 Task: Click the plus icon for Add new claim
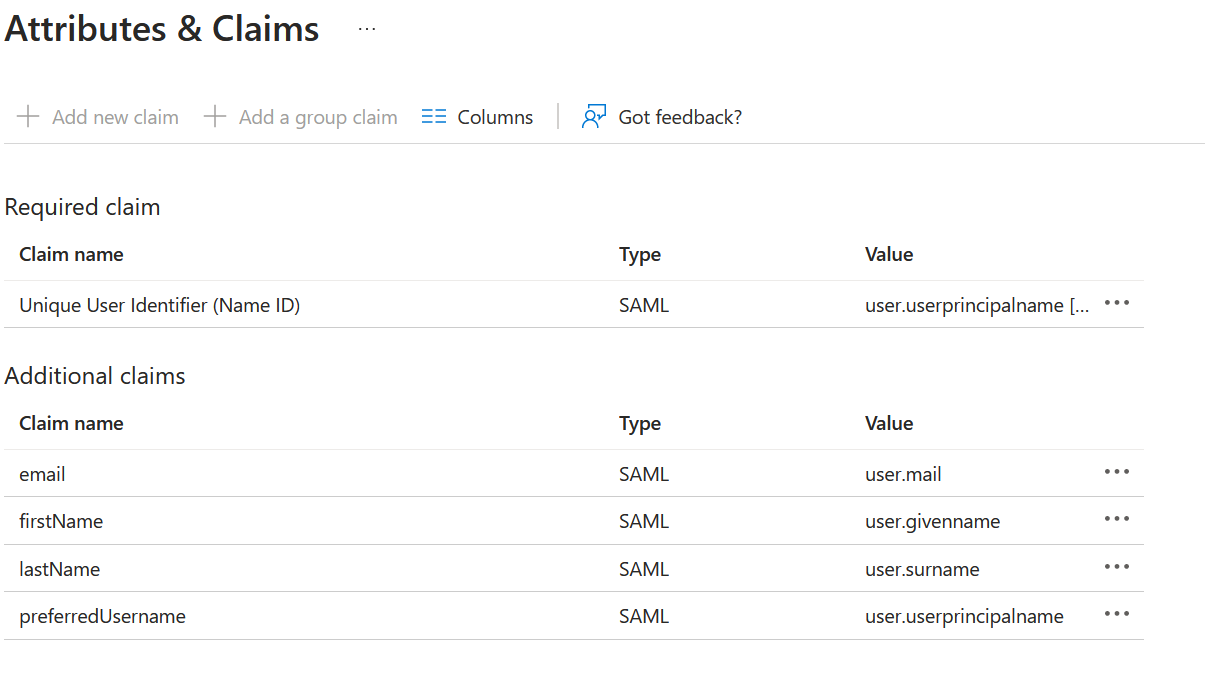coord(29,117)
